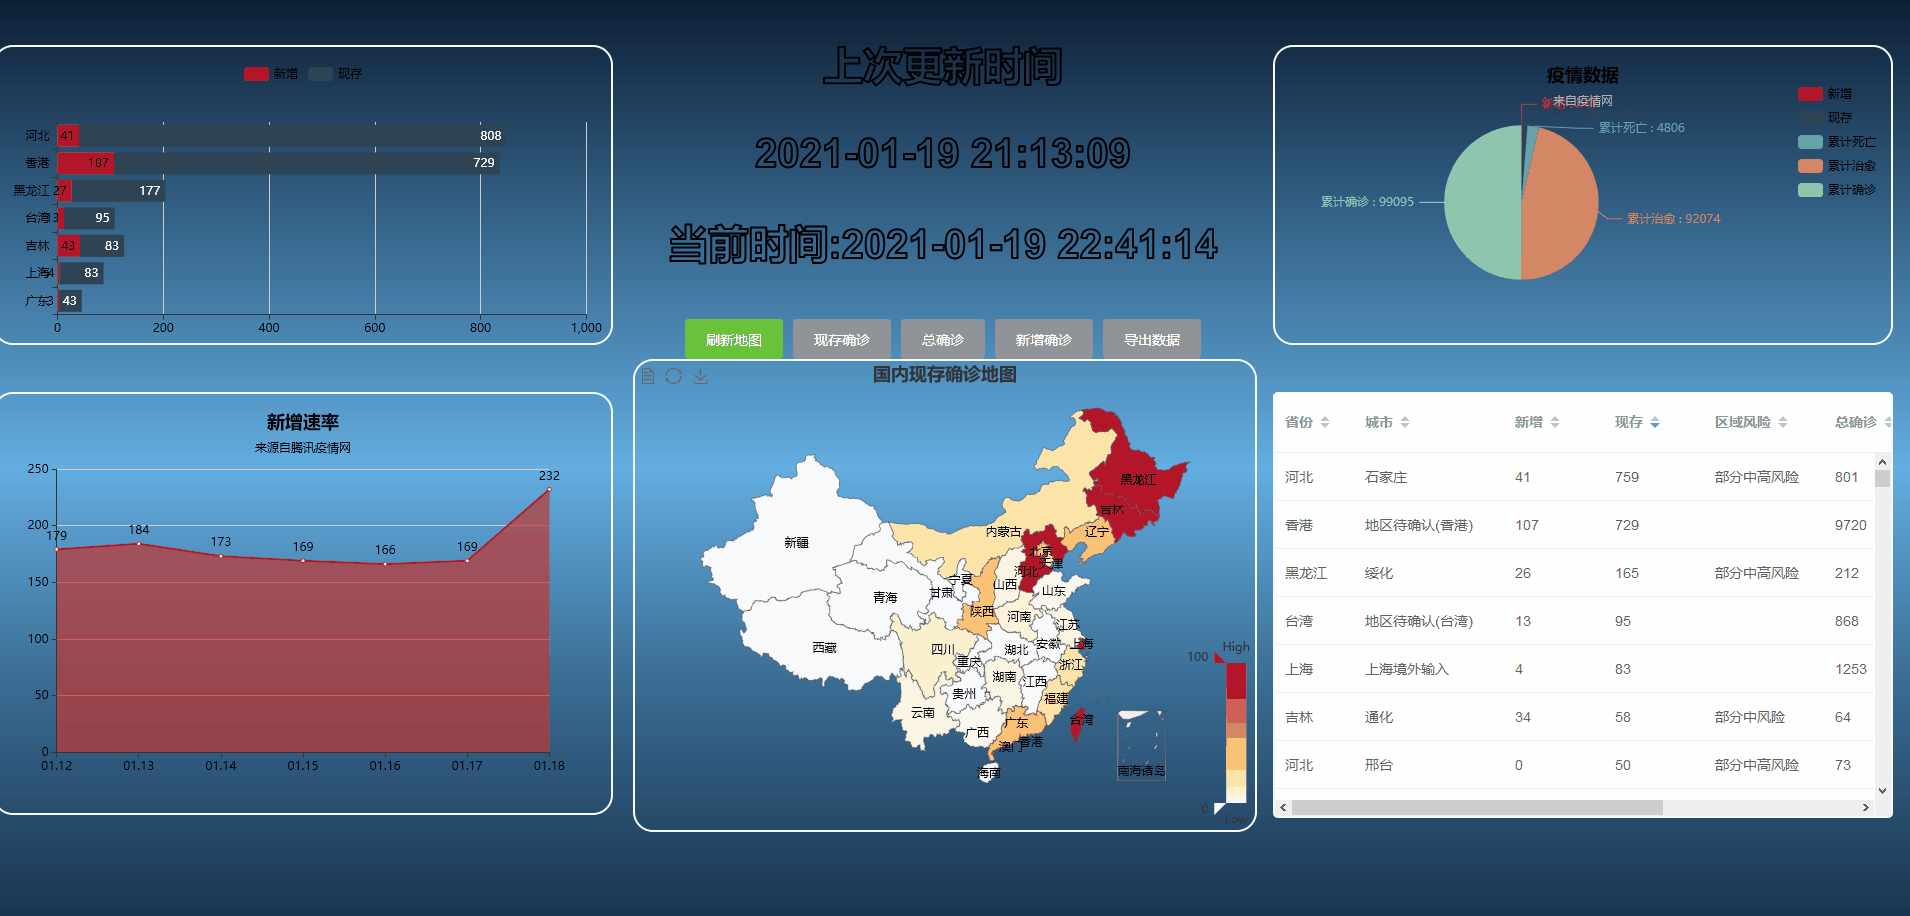Toggle 现存 in the pie chart legend

click(1825, 118)
